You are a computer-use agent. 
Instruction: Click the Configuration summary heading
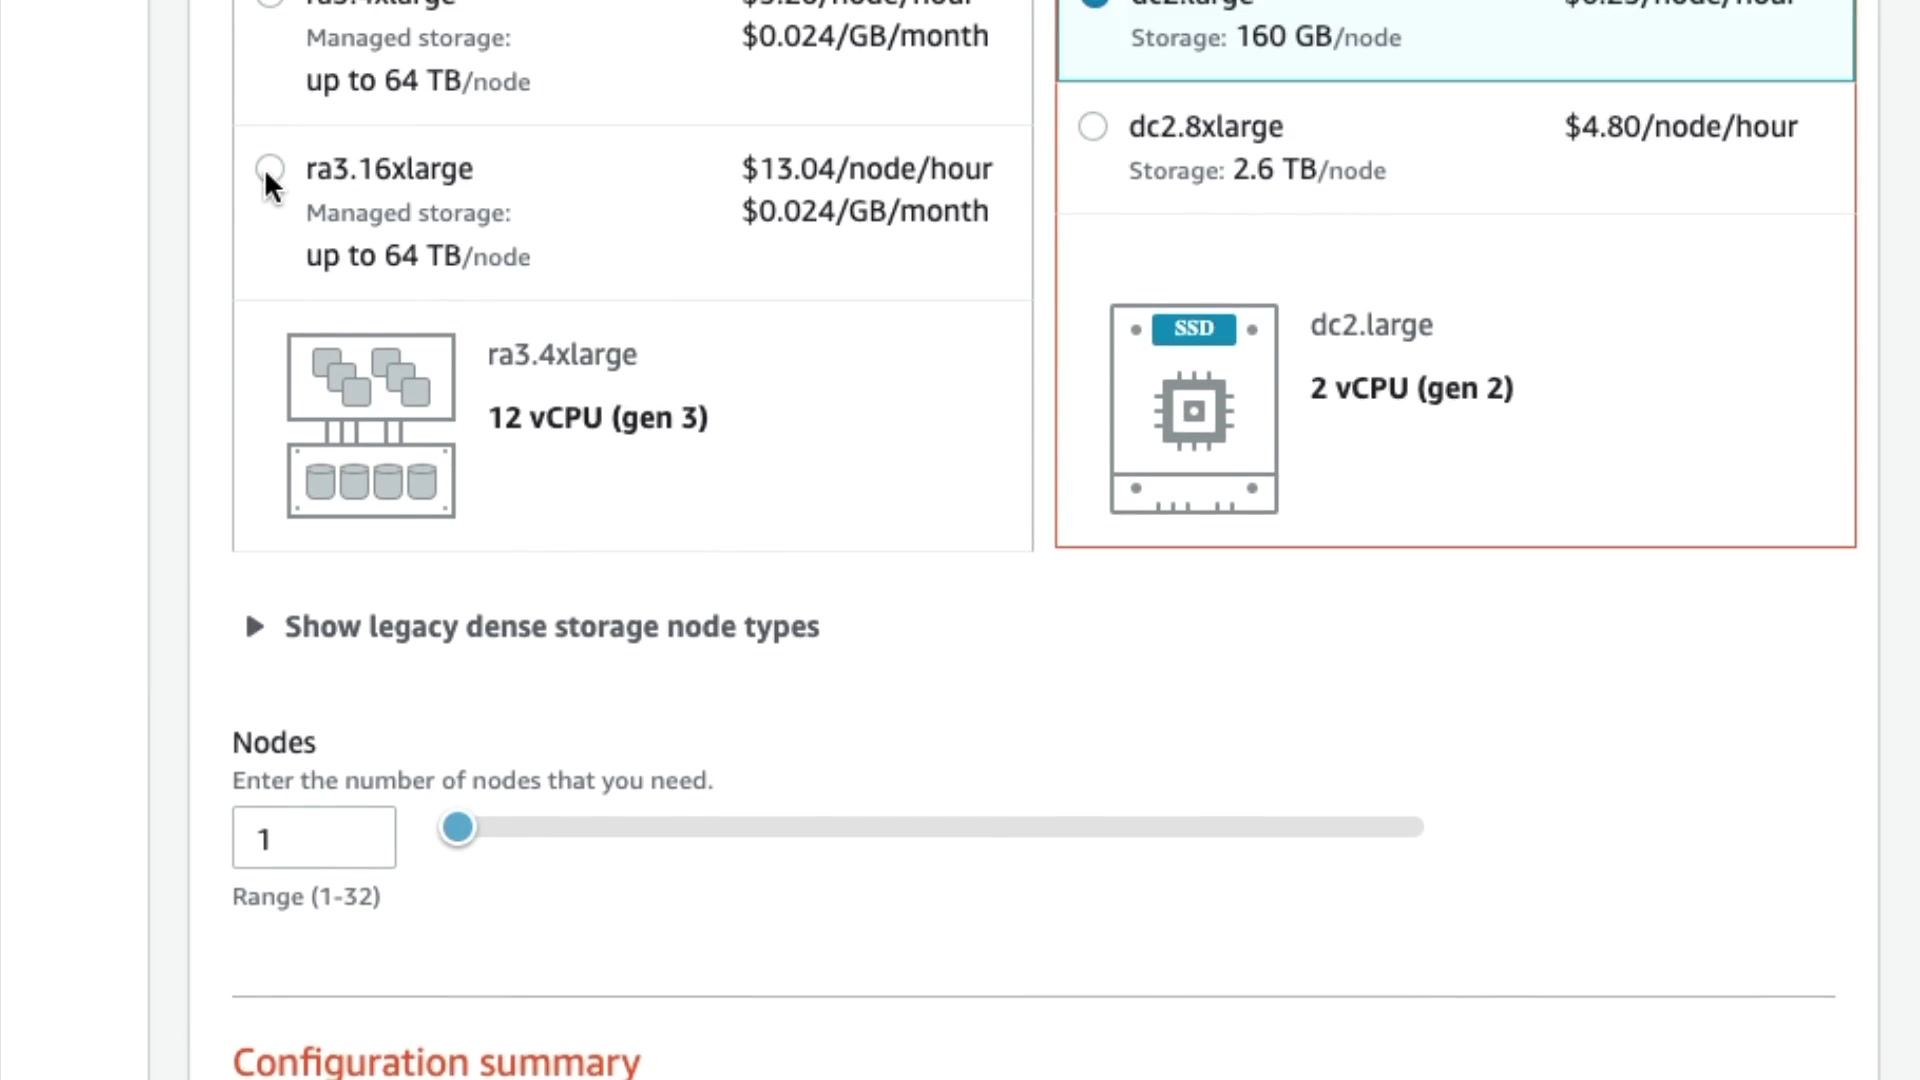click(x=436, y=1061)
